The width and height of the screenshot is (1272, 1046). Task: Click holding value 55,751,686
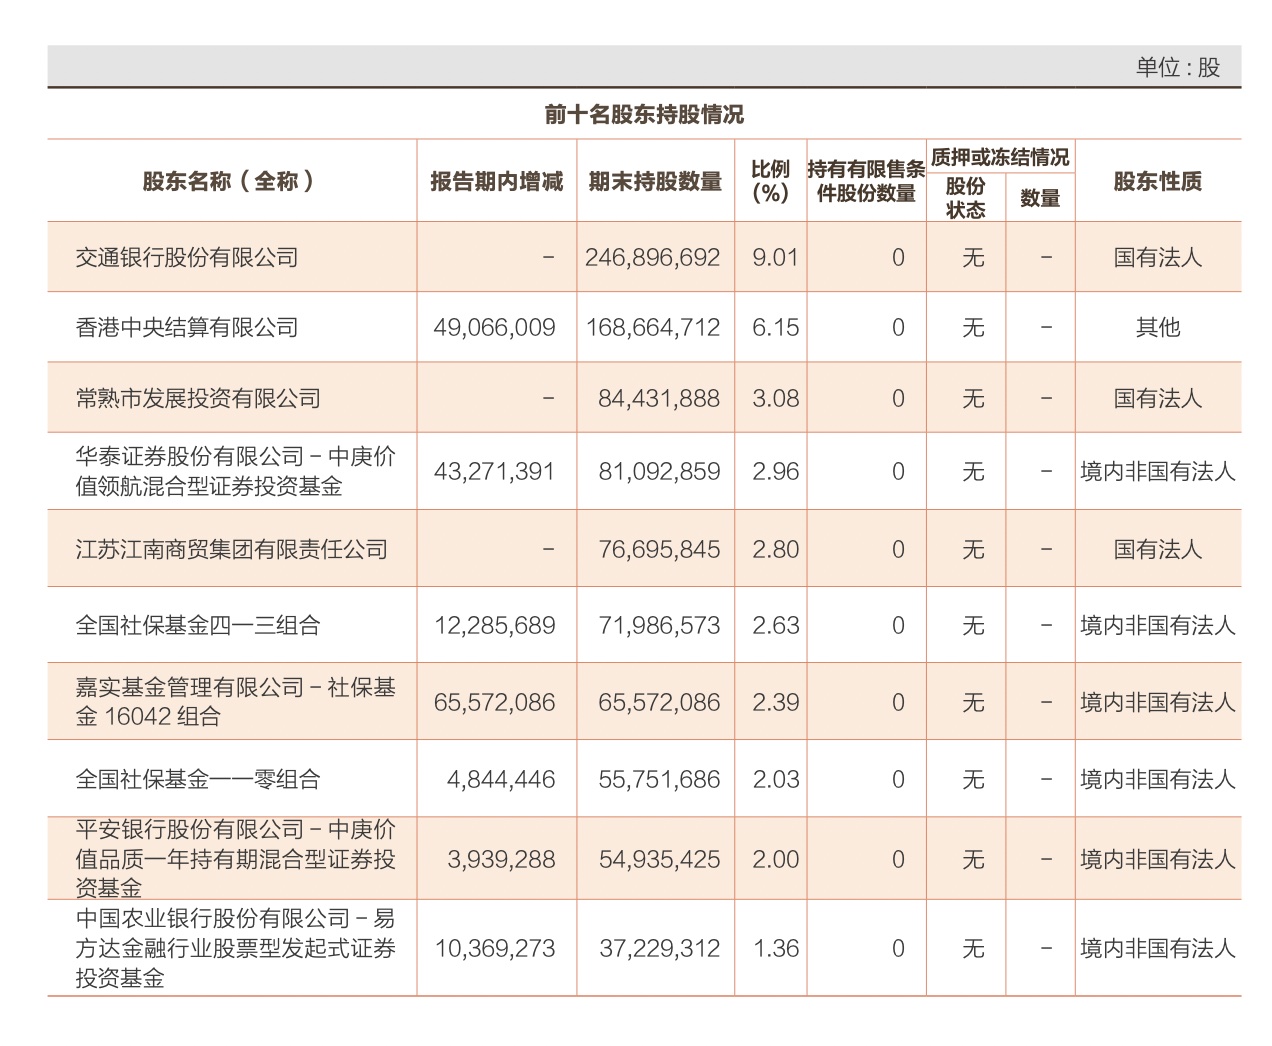point(659,779)
